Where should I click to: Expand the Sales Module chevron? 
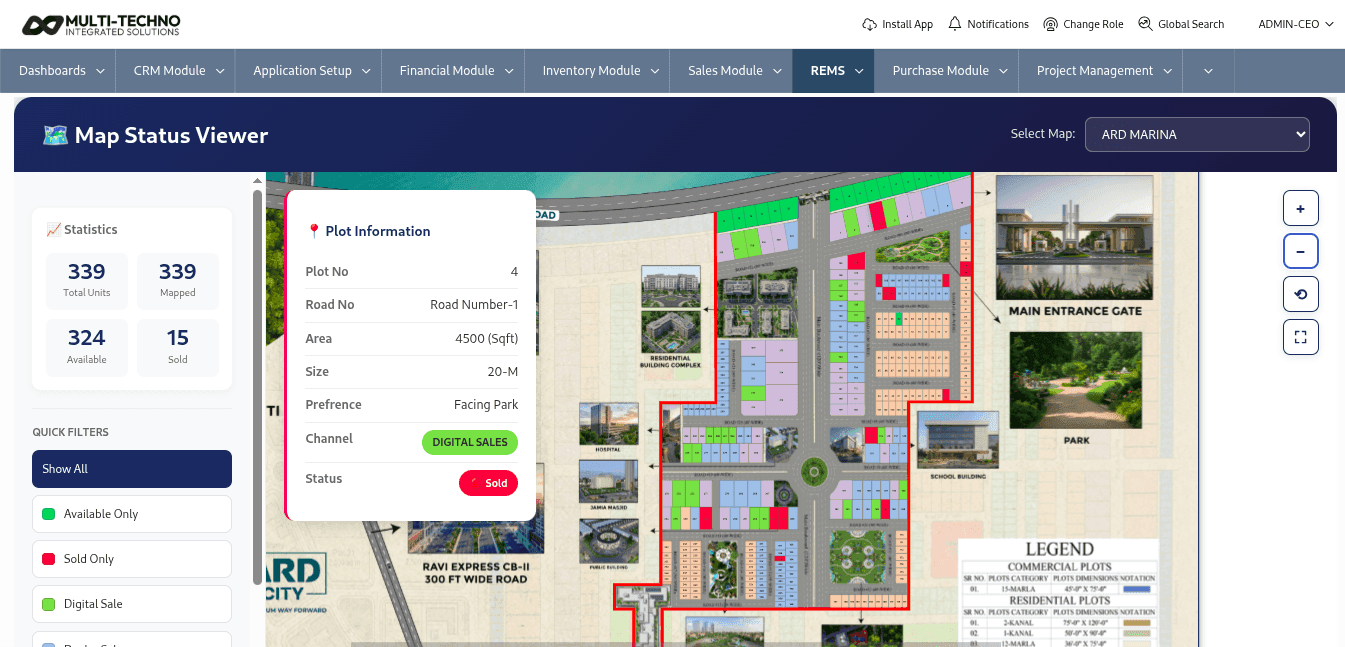[778, 71]
